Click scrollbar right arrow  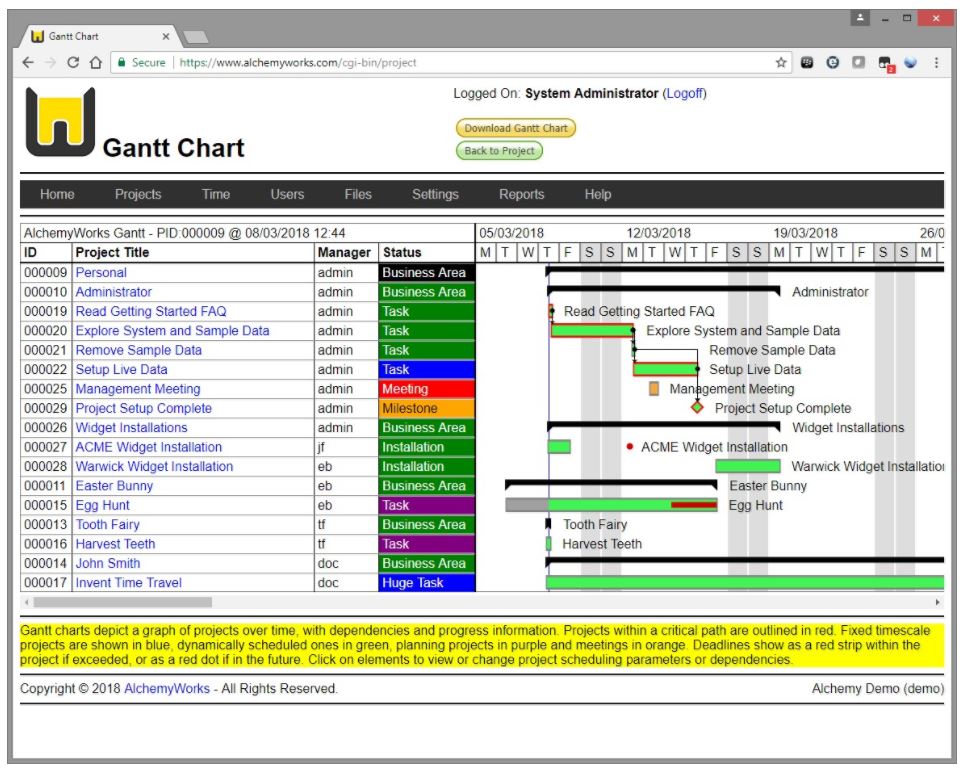click(x=938, y=602)
